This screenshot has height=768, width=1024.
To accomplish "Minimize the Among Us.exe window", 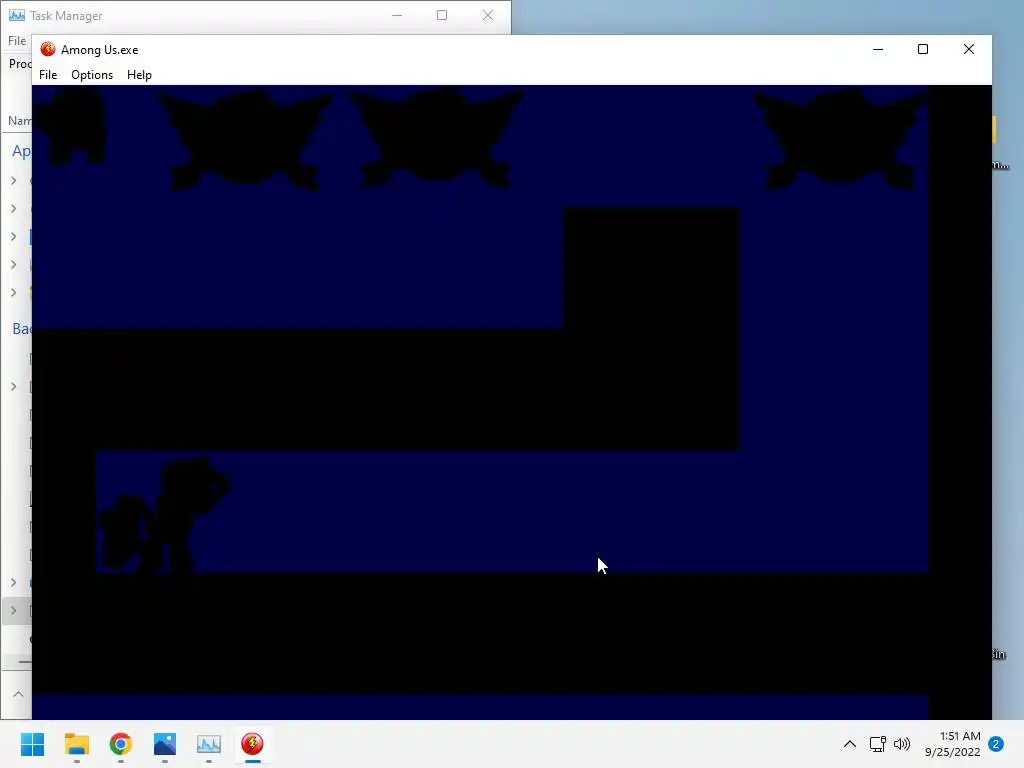I will point(878,50).
